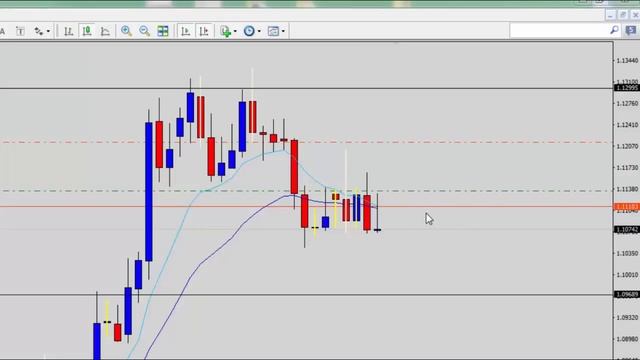Image resolution: width=640 pixels, height=360 pixels.
Task: Tile chart windows with grid icon
Action: pos(163,31)
